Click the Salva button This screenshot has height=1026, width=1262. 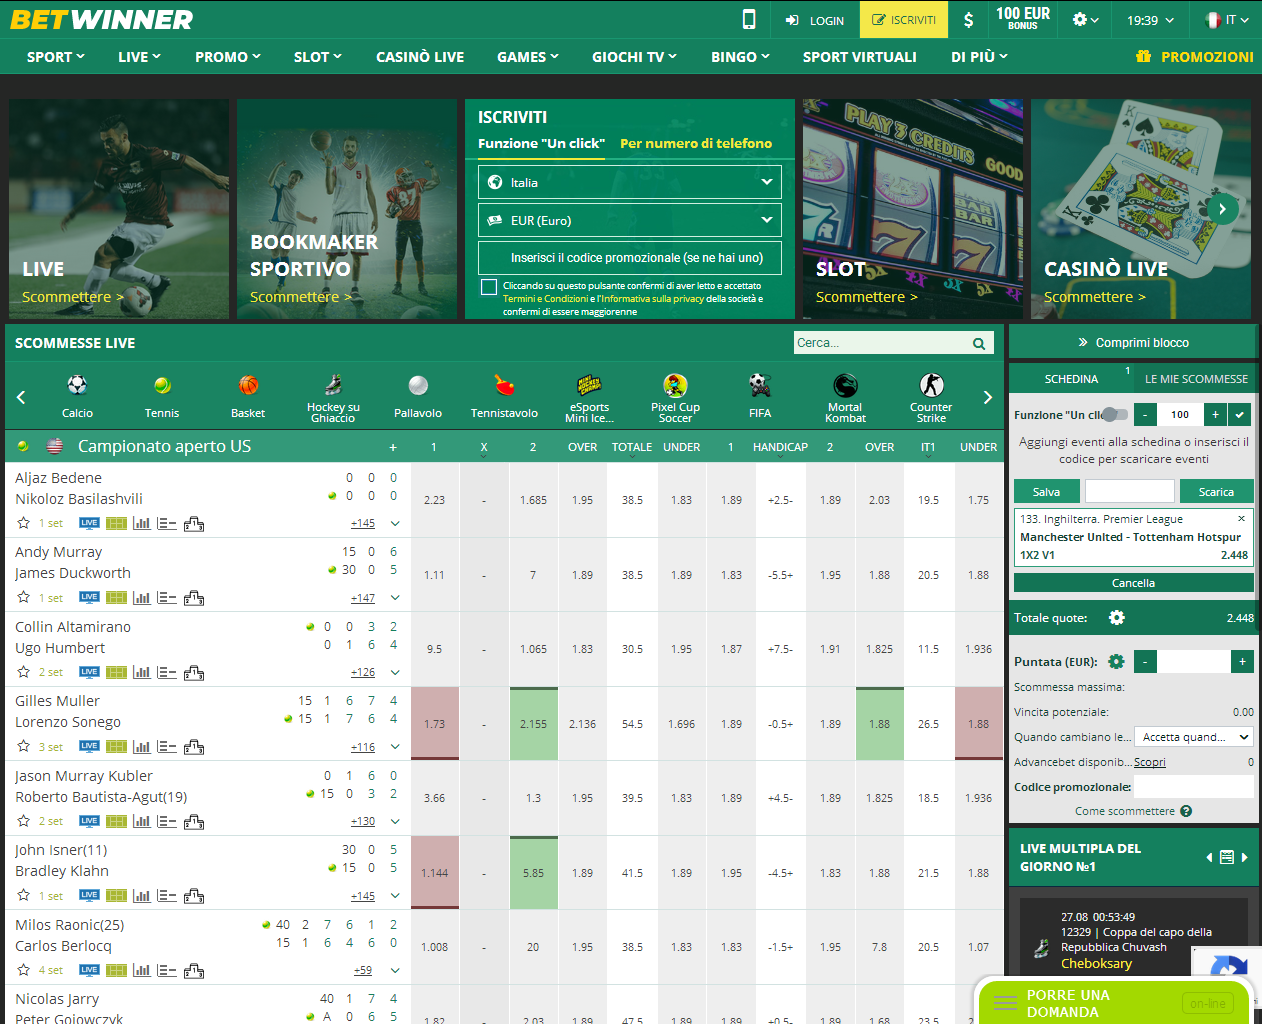[1047, 491]
